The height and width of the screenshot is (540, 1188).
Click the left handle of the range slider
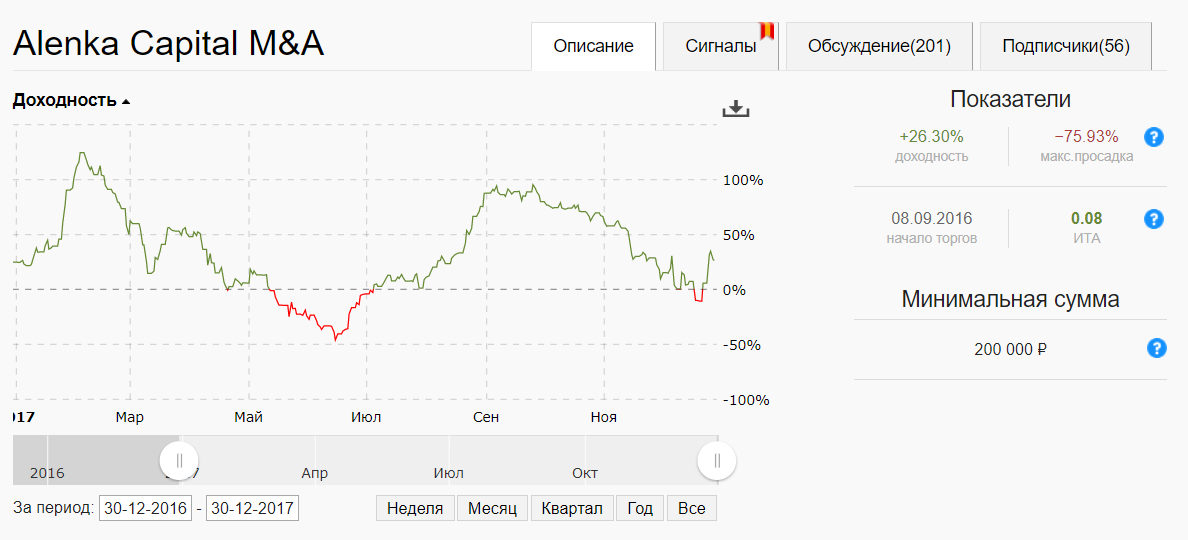coord(179,460)
